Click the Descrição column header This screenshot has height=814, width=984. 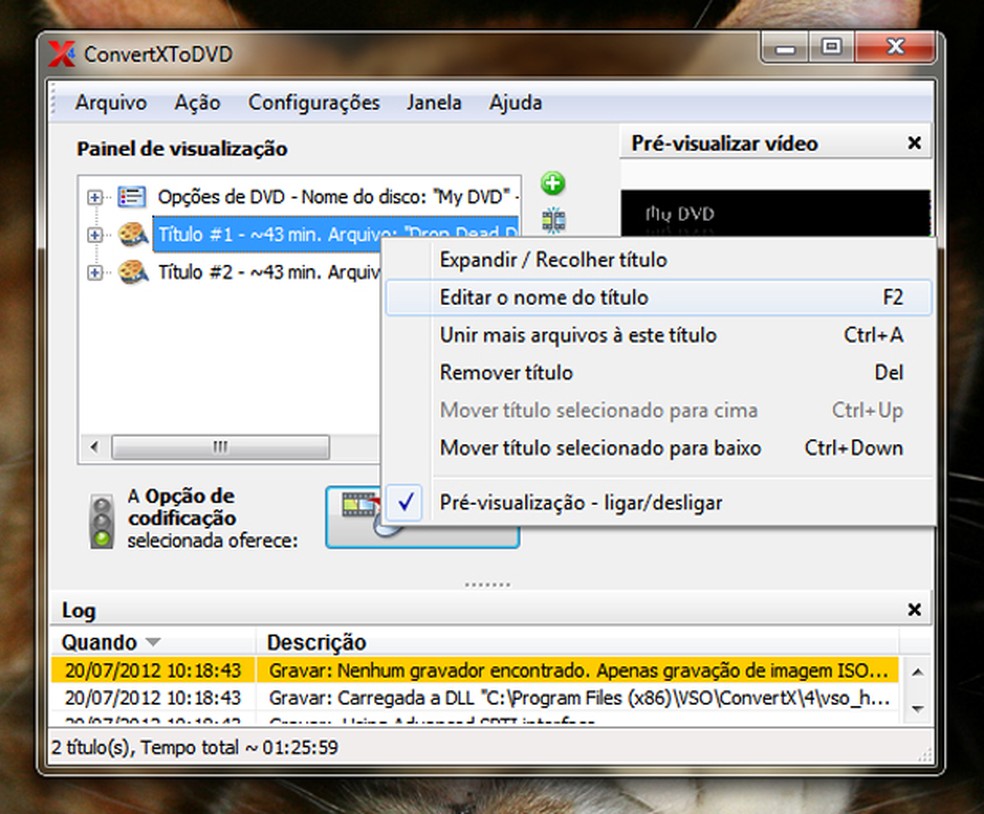577,642
